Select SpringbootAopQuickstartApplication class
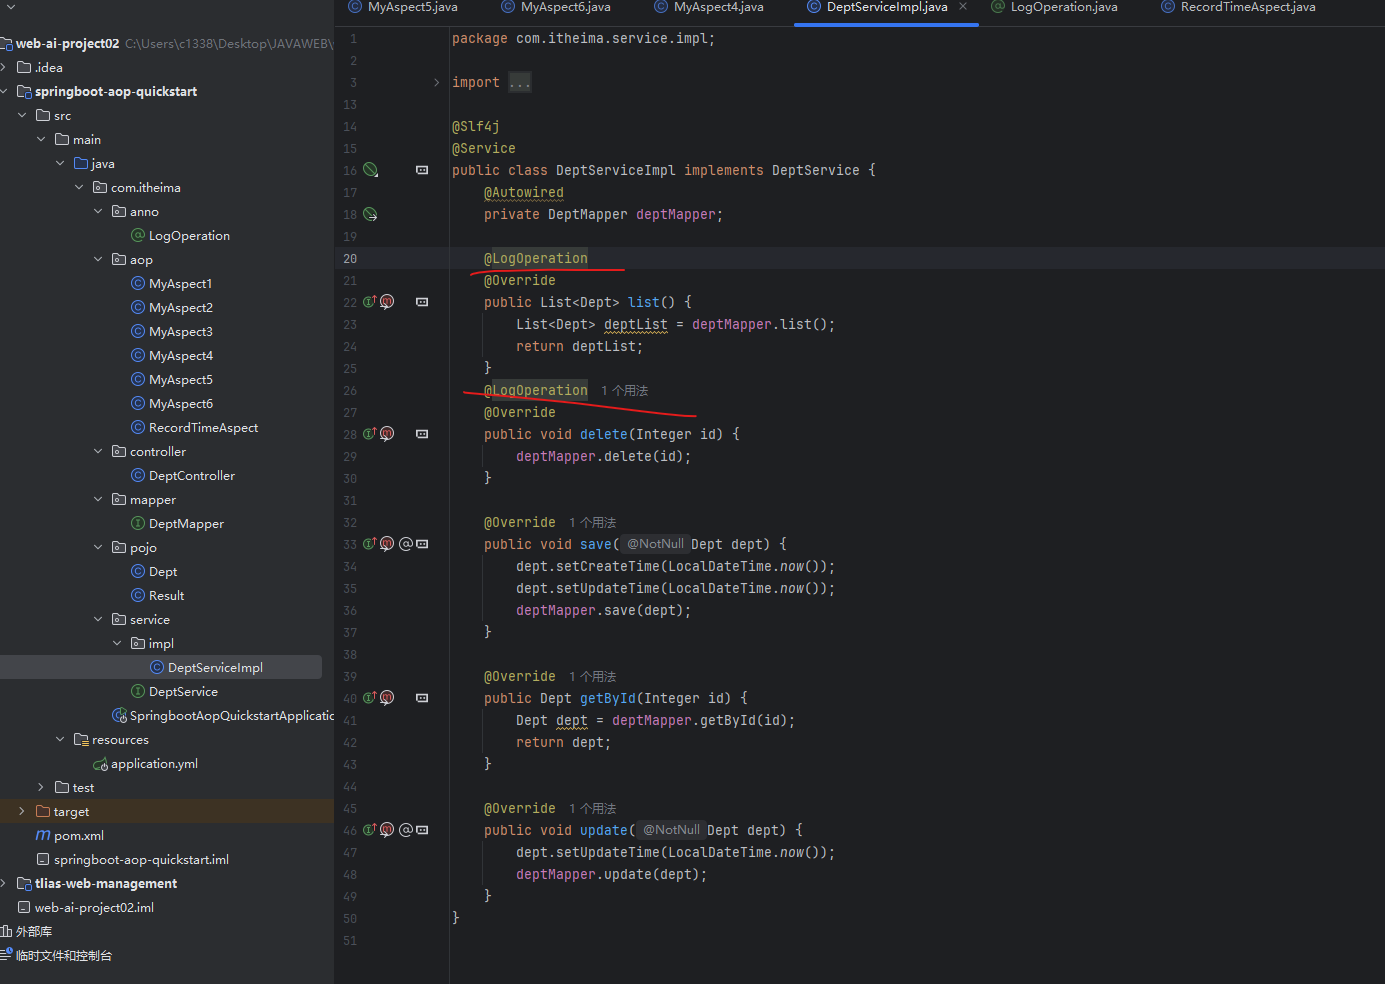The width and height of the screenshot is (1385, 984). click(x=223, y=716)
